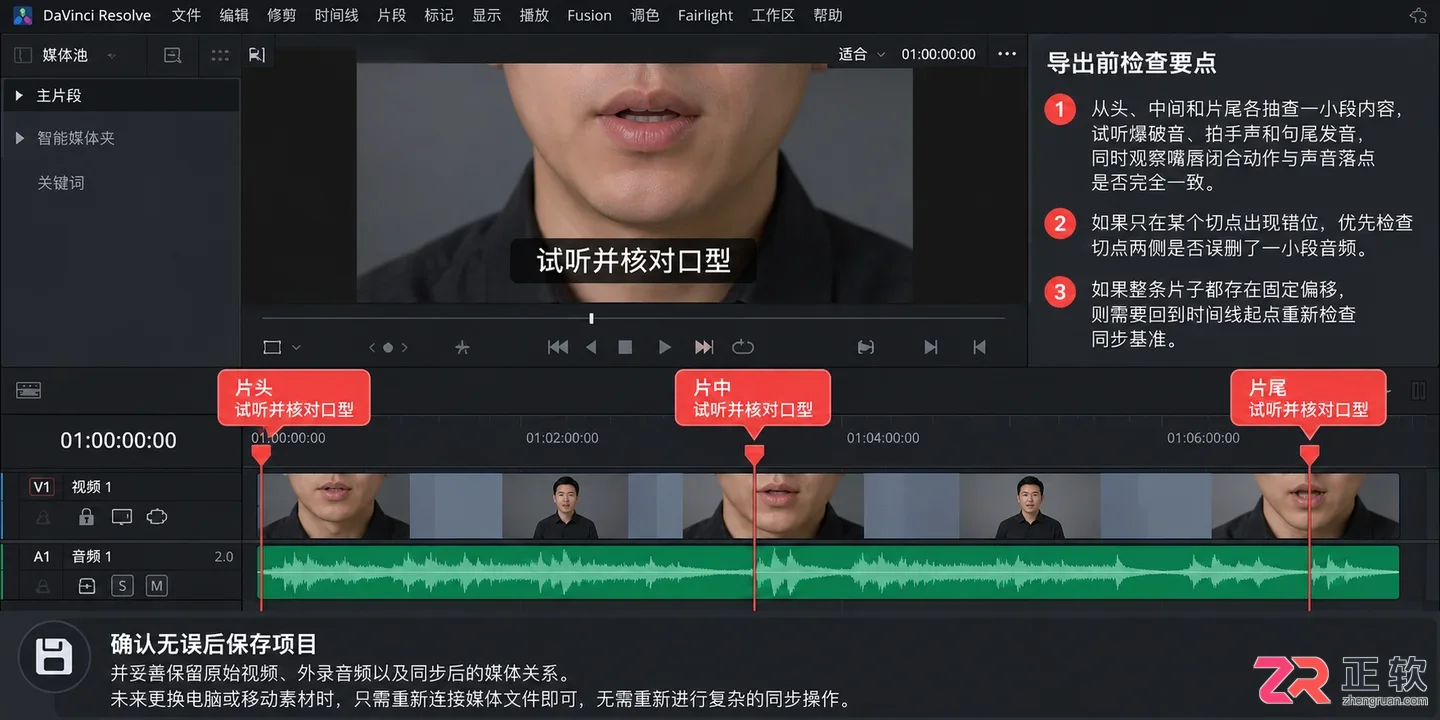This screenshot has width=1440, height=720.
Task: Select the green audio clip on A1
Action: pos(828,573)
